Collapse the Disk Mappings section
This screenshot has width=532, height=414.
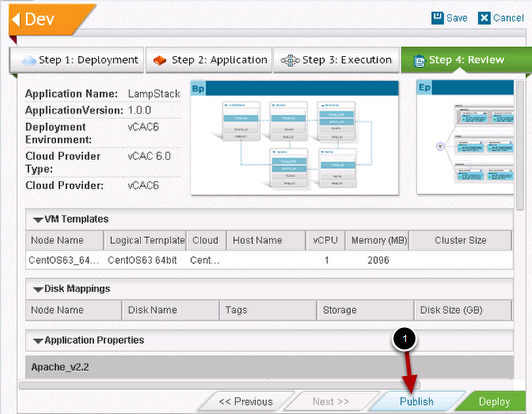click(38, 289)
